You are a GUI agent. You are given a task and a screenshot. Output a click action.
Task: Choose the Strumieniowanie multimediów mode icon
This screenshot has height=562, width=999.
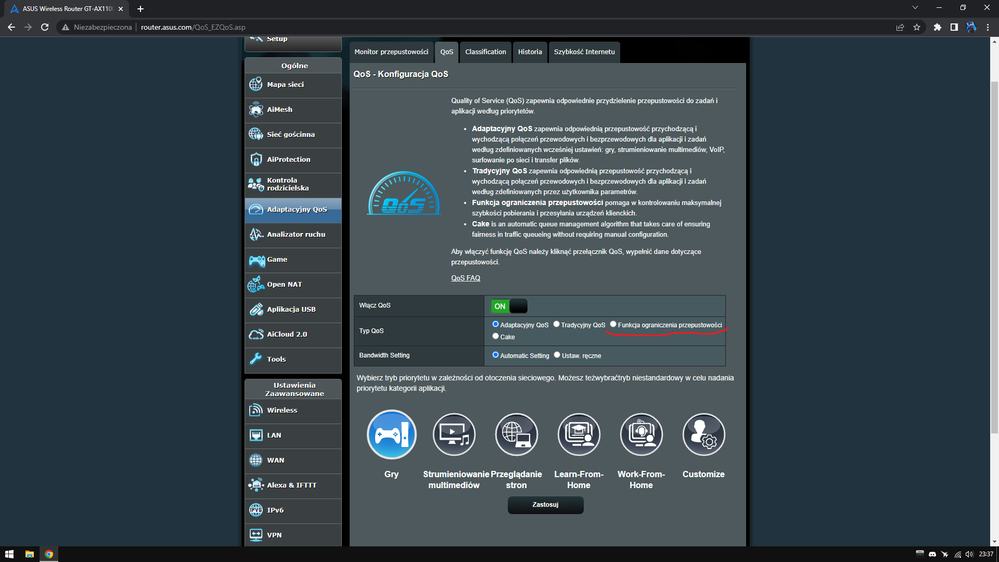coord(454,435)
